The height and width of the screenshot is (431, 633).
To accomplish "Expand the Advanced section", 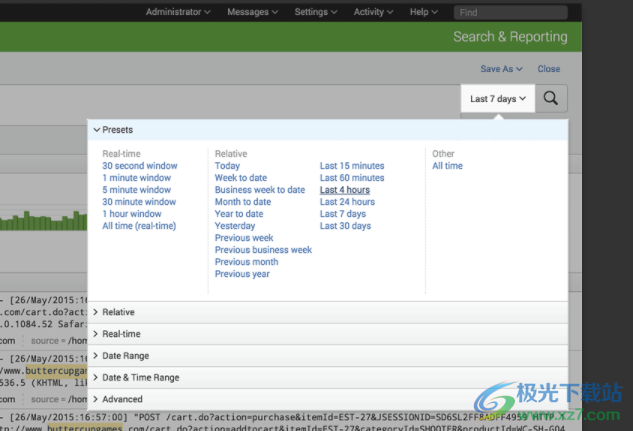I will (x=327, y=399).
